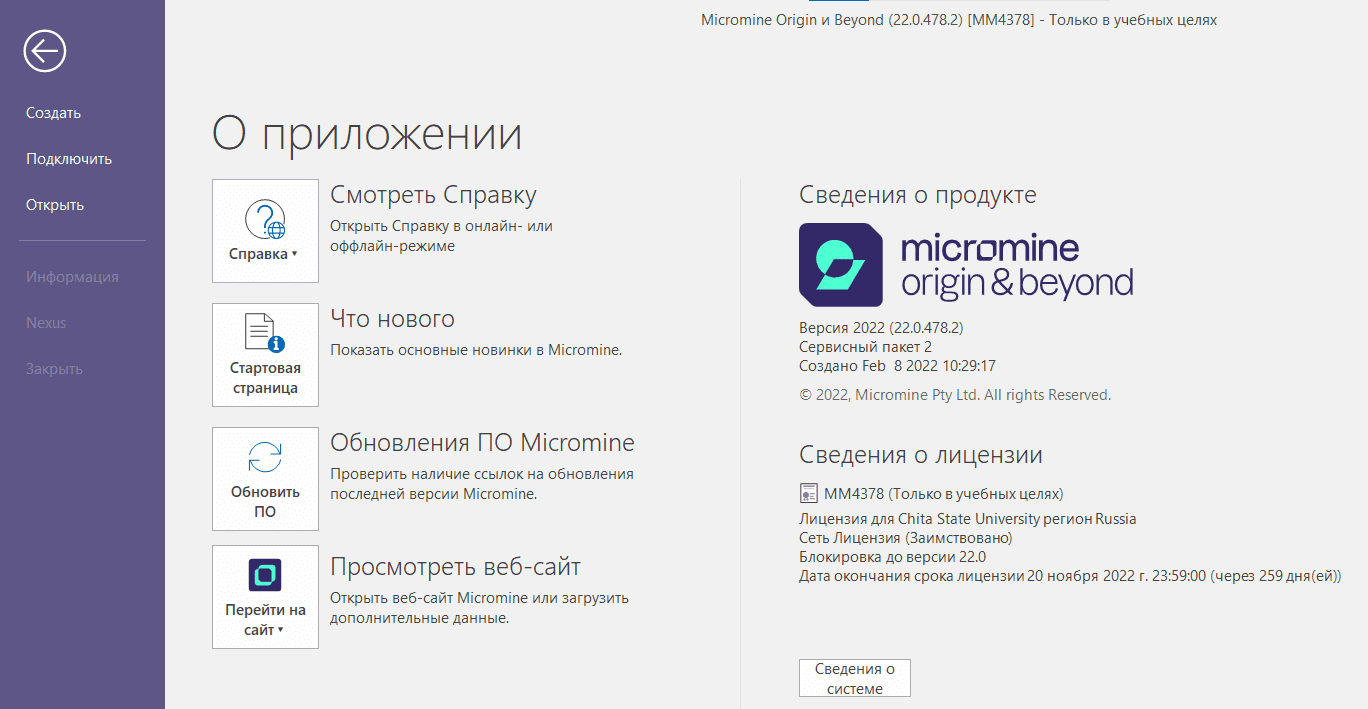
Task: Click the Проверить наличие ссылок description
Action: click(482, 484)
